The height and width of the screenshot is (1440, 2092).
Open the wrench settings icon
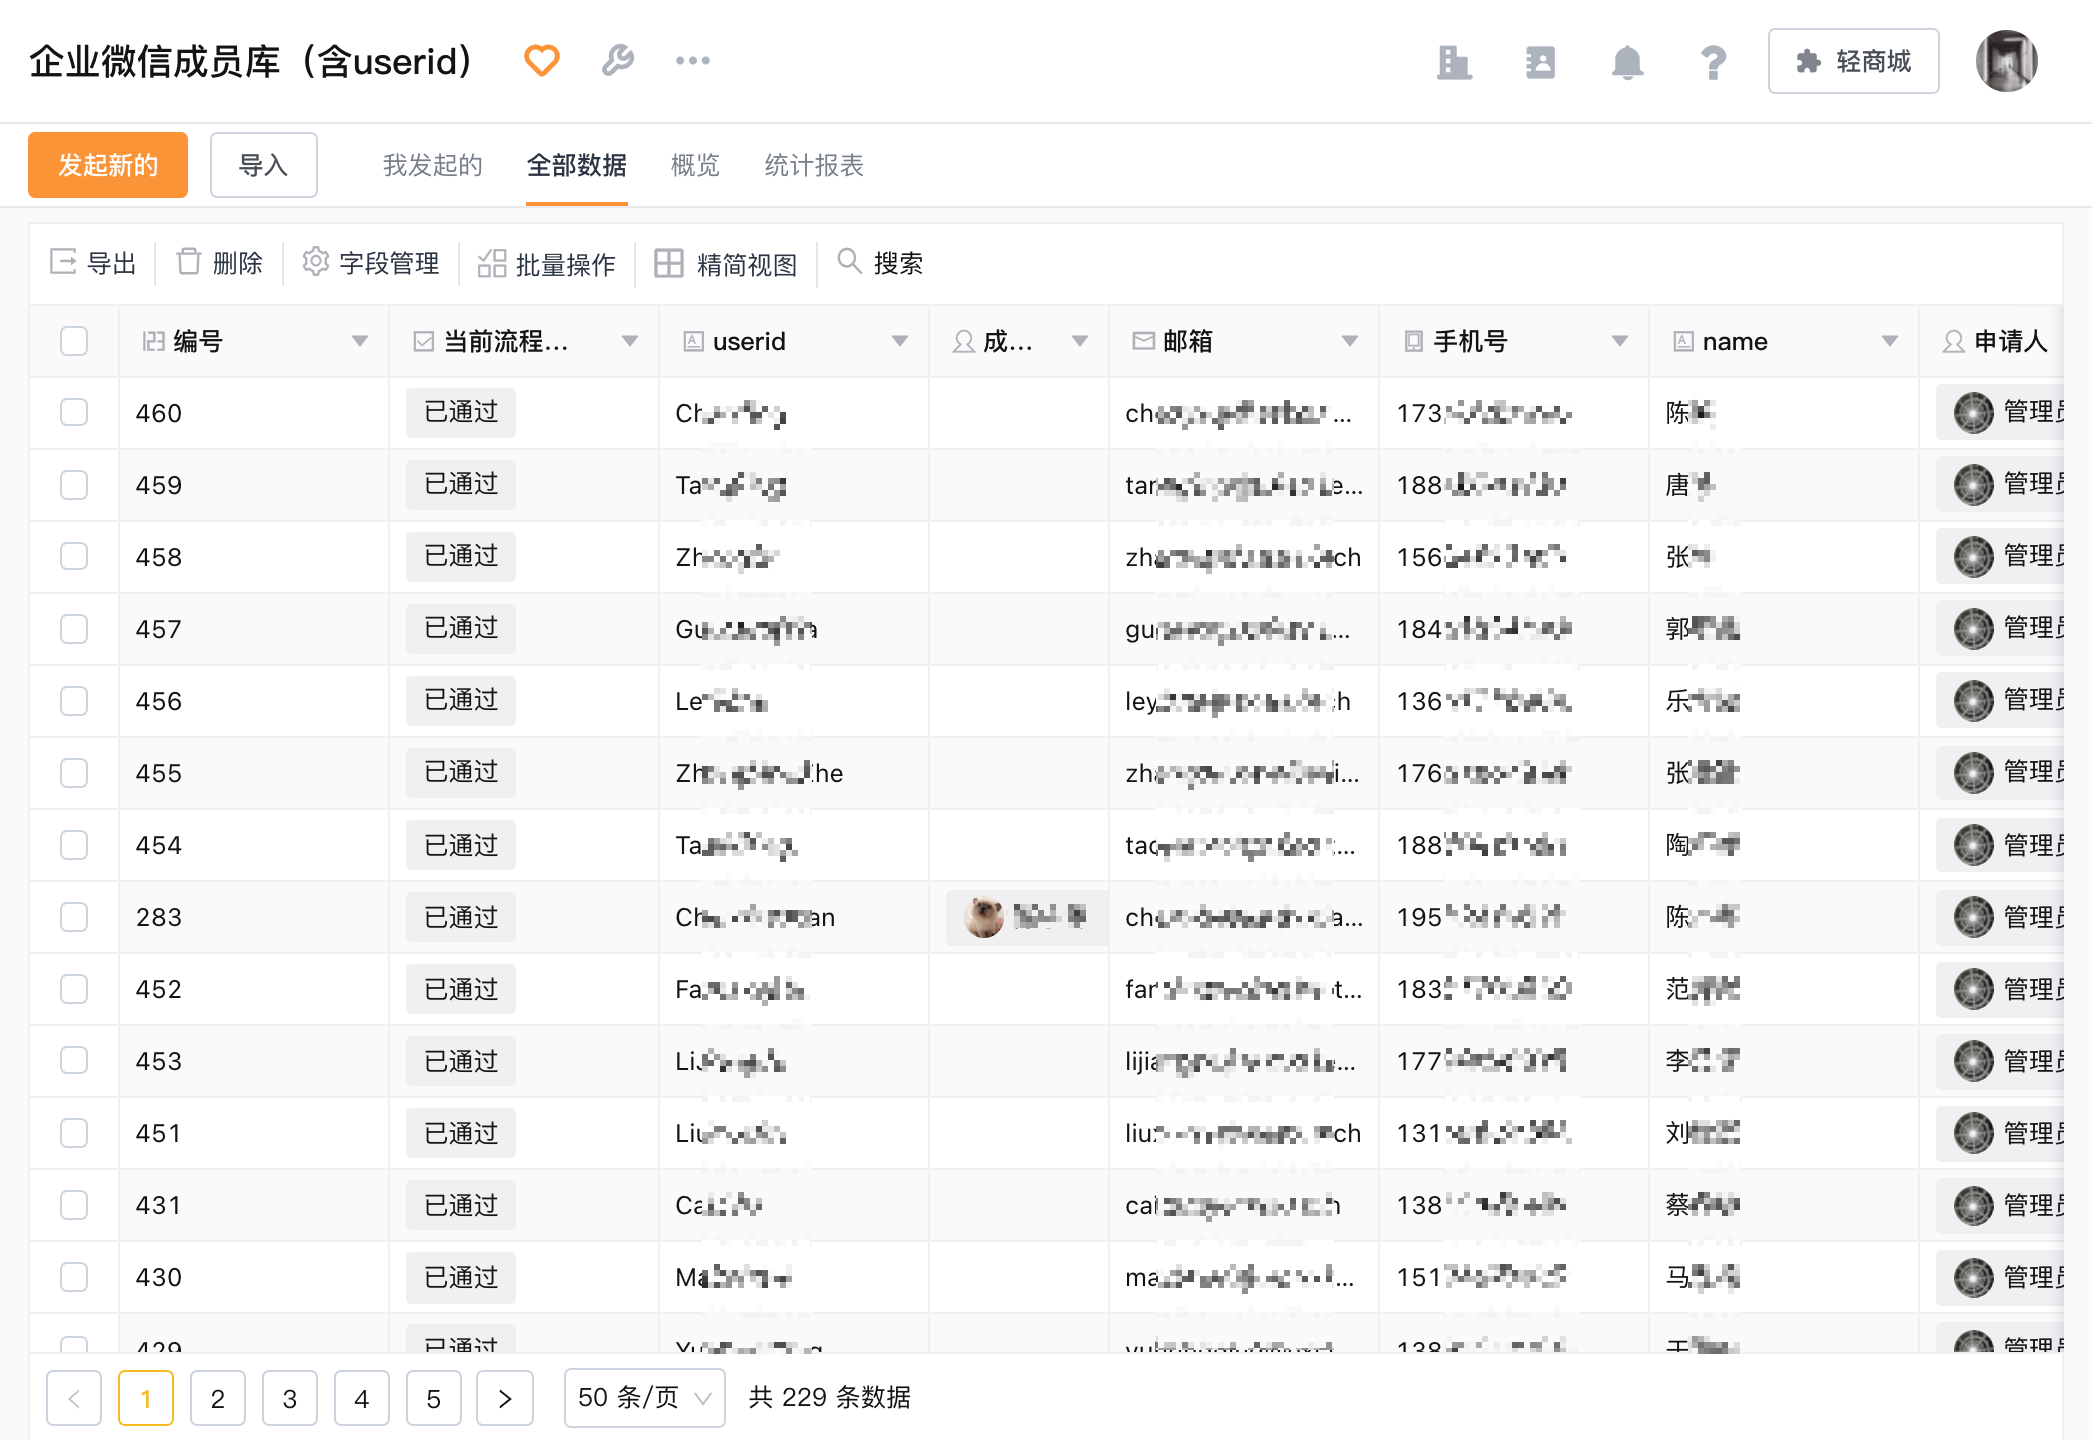click(x=617, y=61)
